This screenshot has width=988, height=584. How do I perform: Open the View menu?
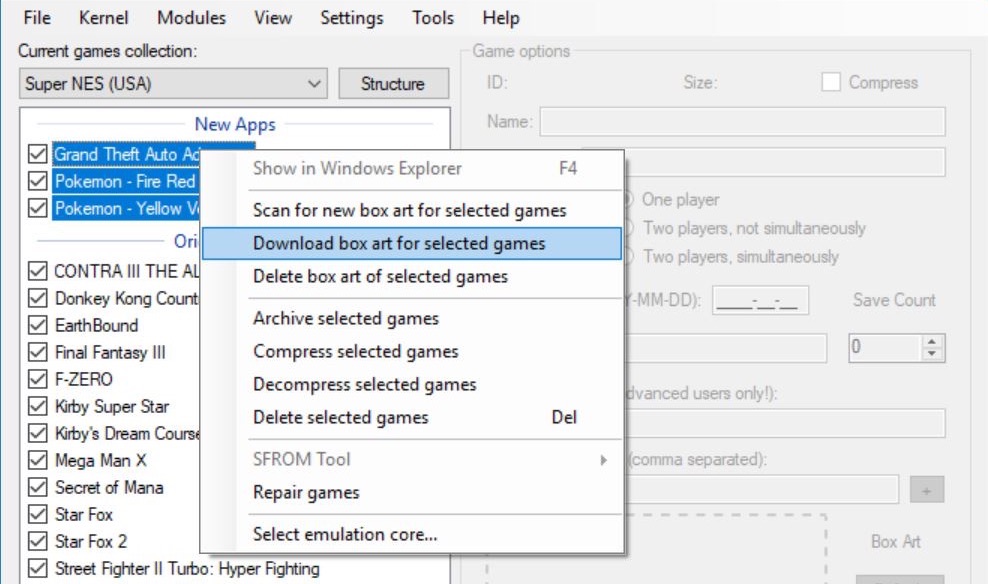point(273,18)
